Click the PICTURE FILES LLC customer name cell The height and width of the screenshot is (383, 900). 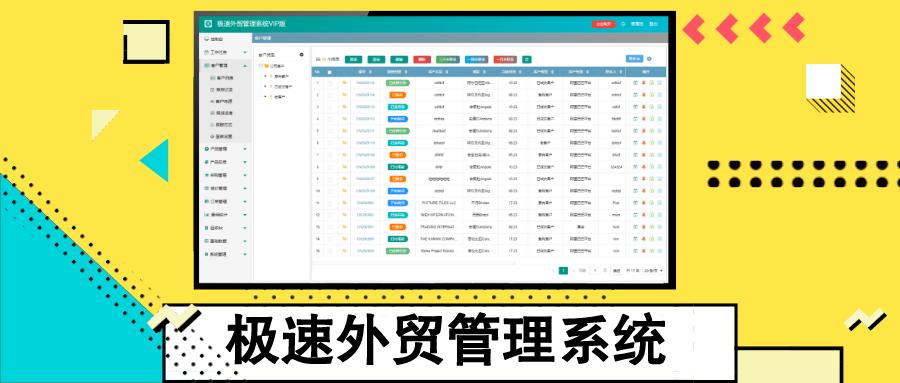point(438,203)
